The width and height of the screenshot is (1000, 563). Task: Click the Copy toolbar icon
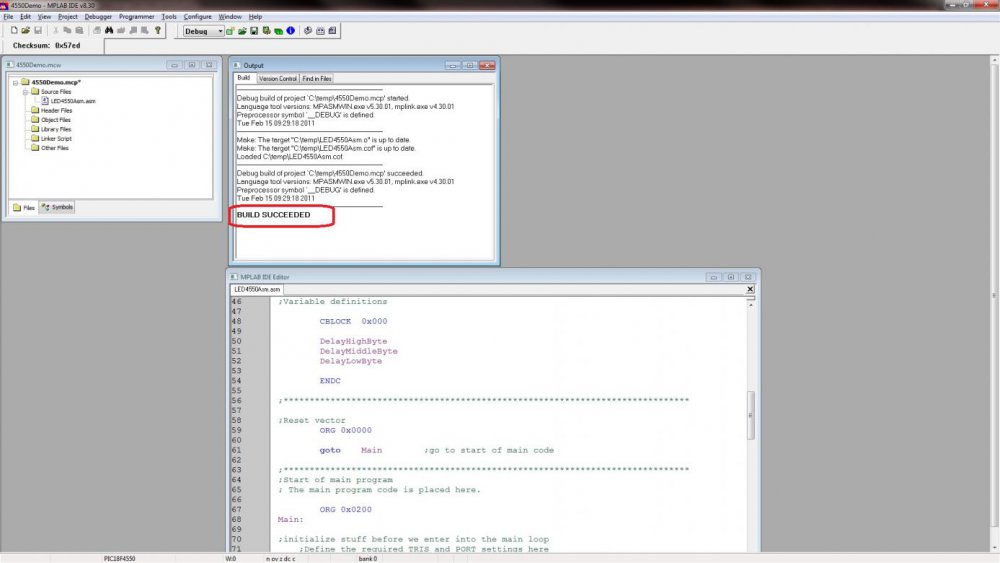[x=67, y=31]
